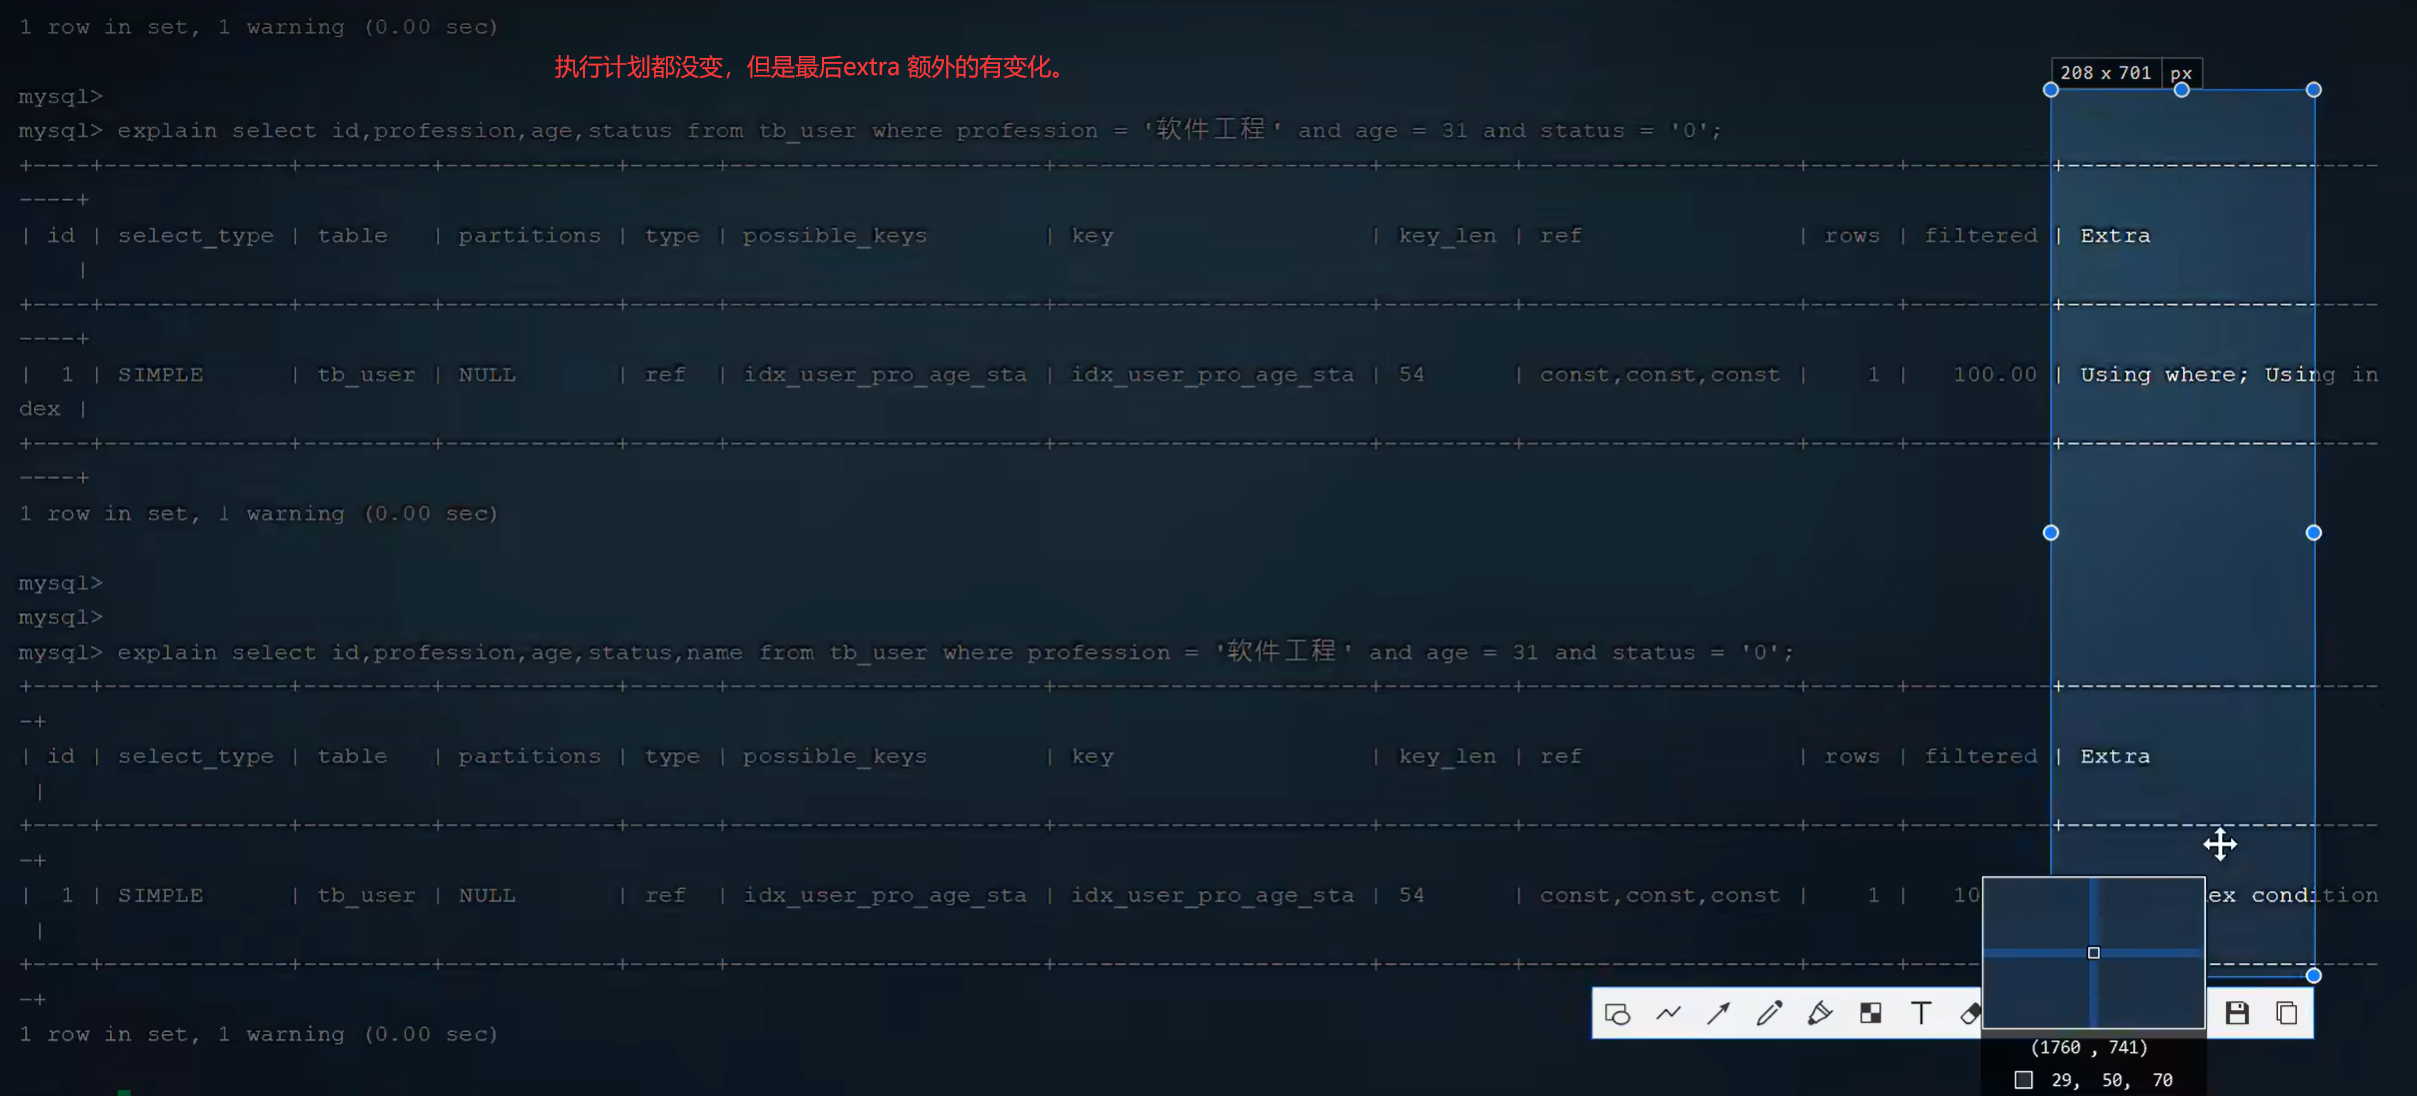Select the highlighter marker tool
This screenshot has width=2417, height=1096.
1820,1014
